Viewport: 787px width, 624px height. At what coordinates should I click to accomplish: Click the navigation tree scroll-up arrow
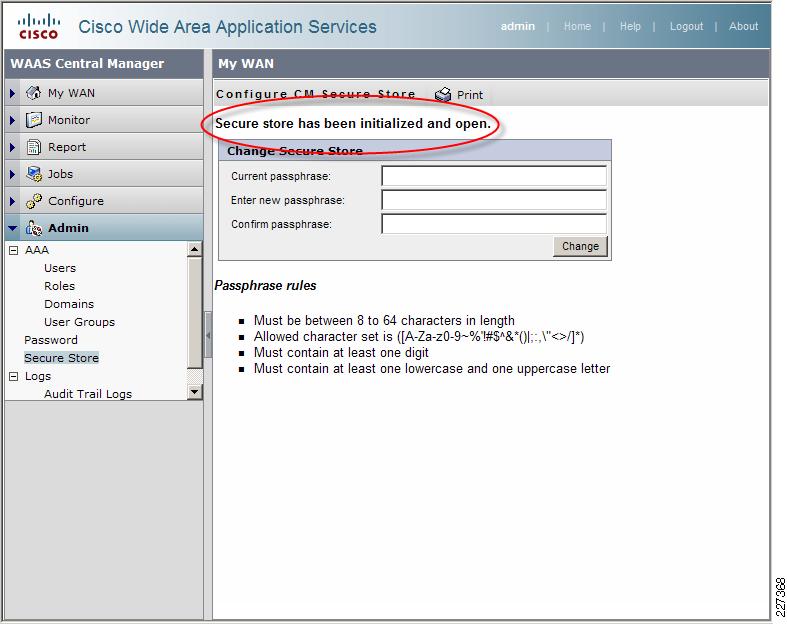[x=194, y=249]
